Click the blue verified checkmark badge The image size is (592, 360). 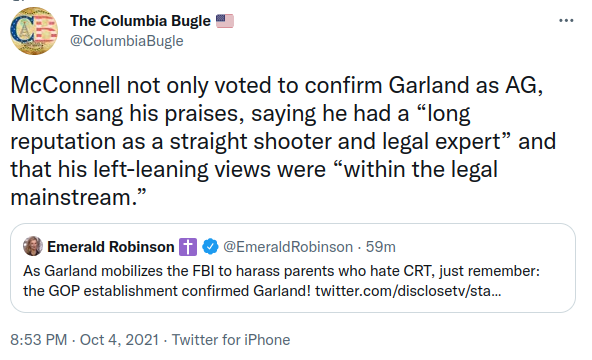tap(210, 246)
